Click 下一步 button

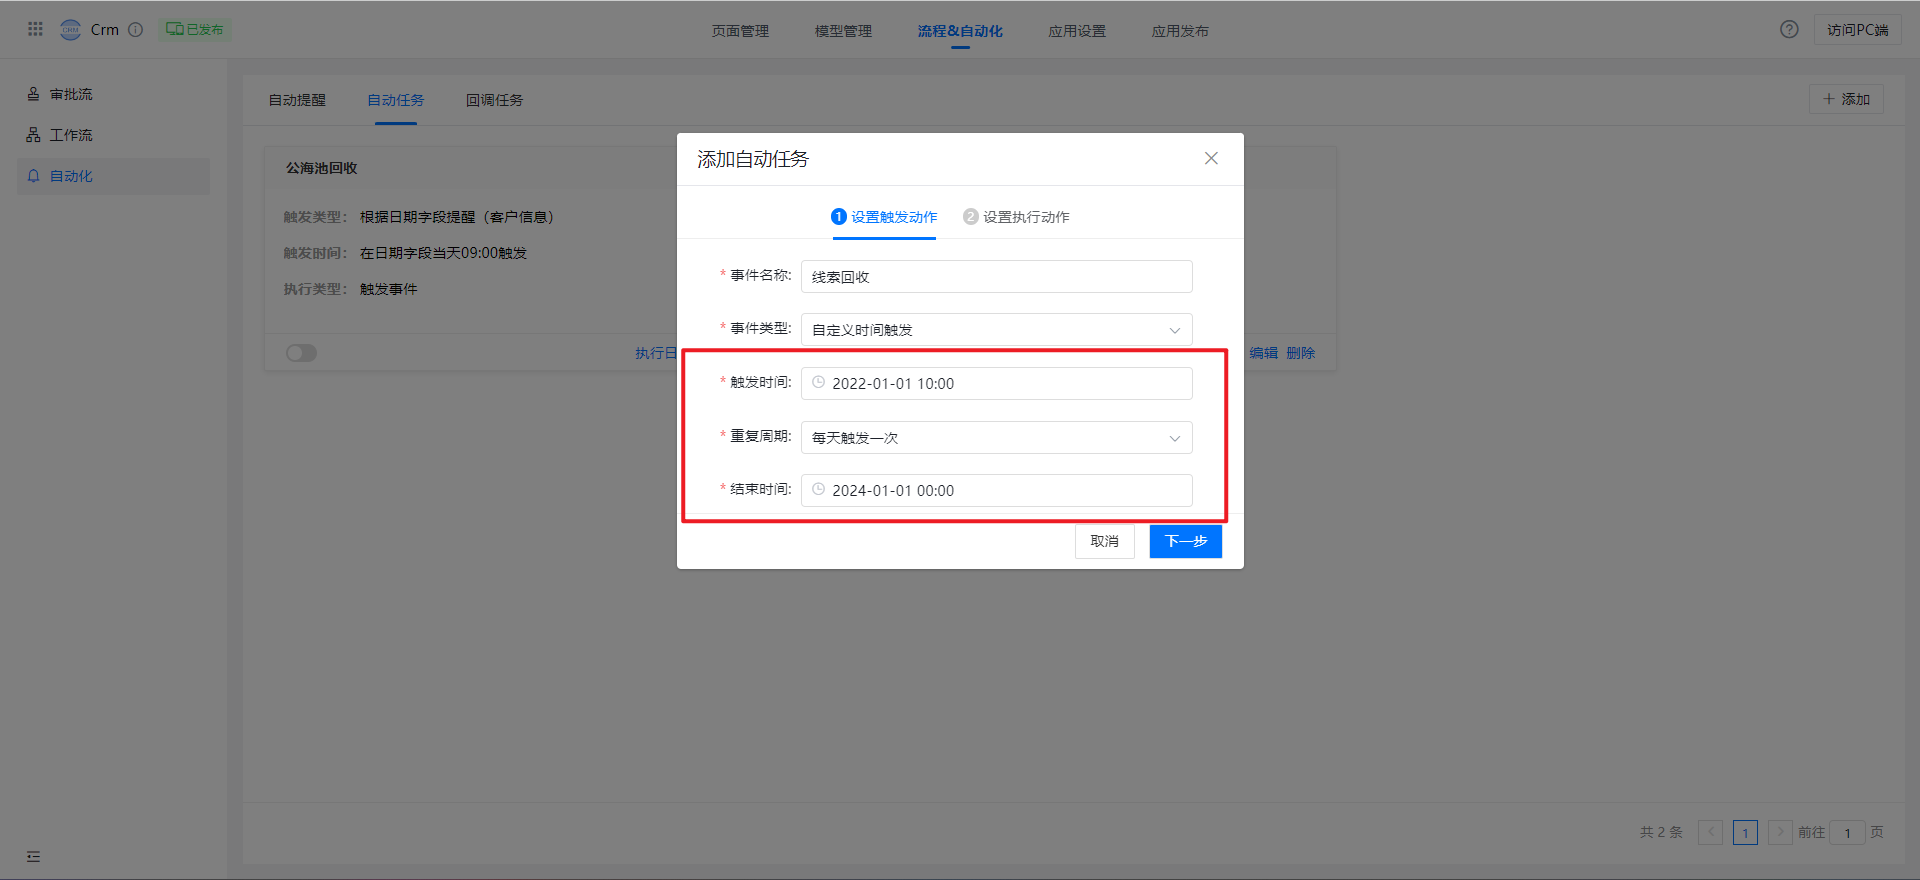(1185, 541)
